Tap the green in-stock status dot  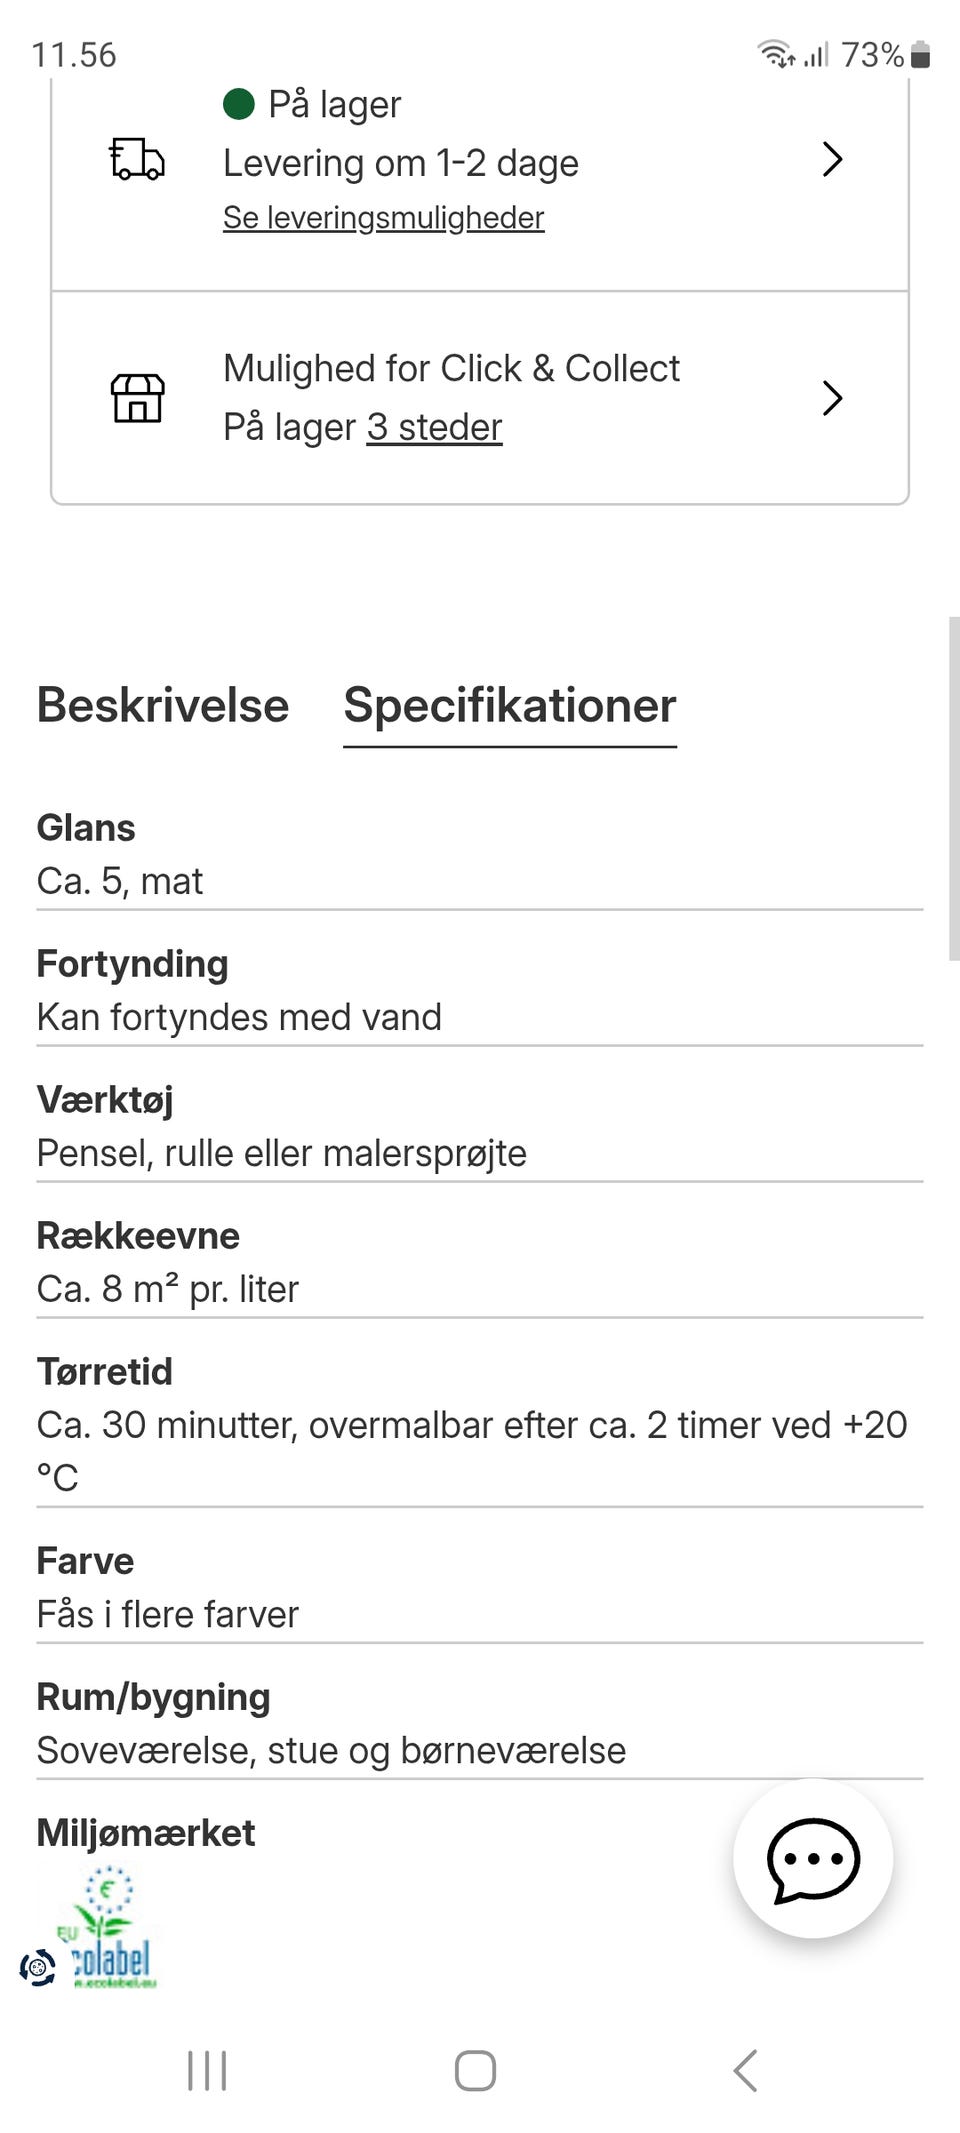[x=239, y=104]
